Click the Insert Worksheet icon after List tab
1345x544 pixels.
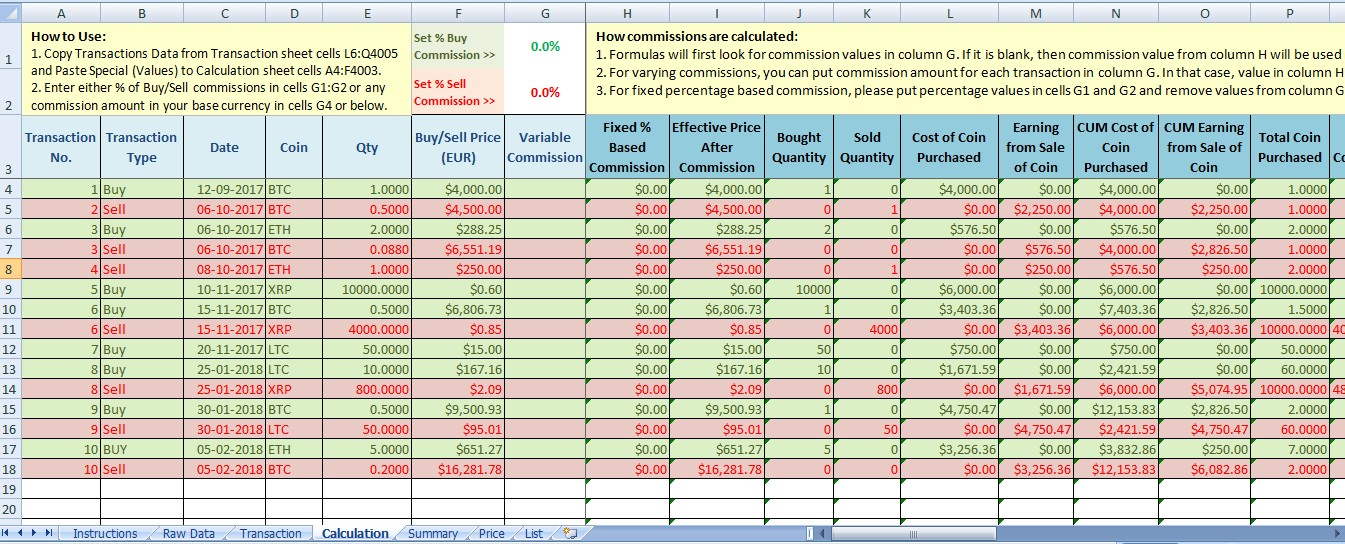[571, 534]
